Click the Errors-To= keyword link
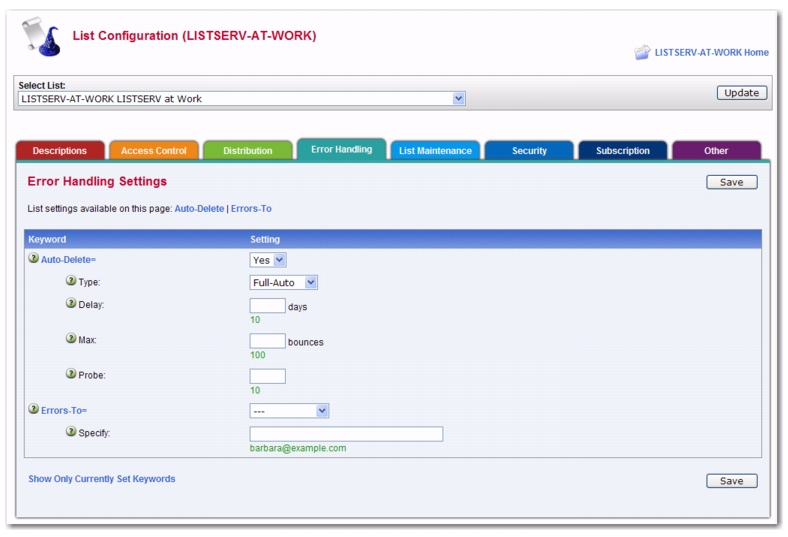Viewport: 788px width, 537px height. (64, 410)
